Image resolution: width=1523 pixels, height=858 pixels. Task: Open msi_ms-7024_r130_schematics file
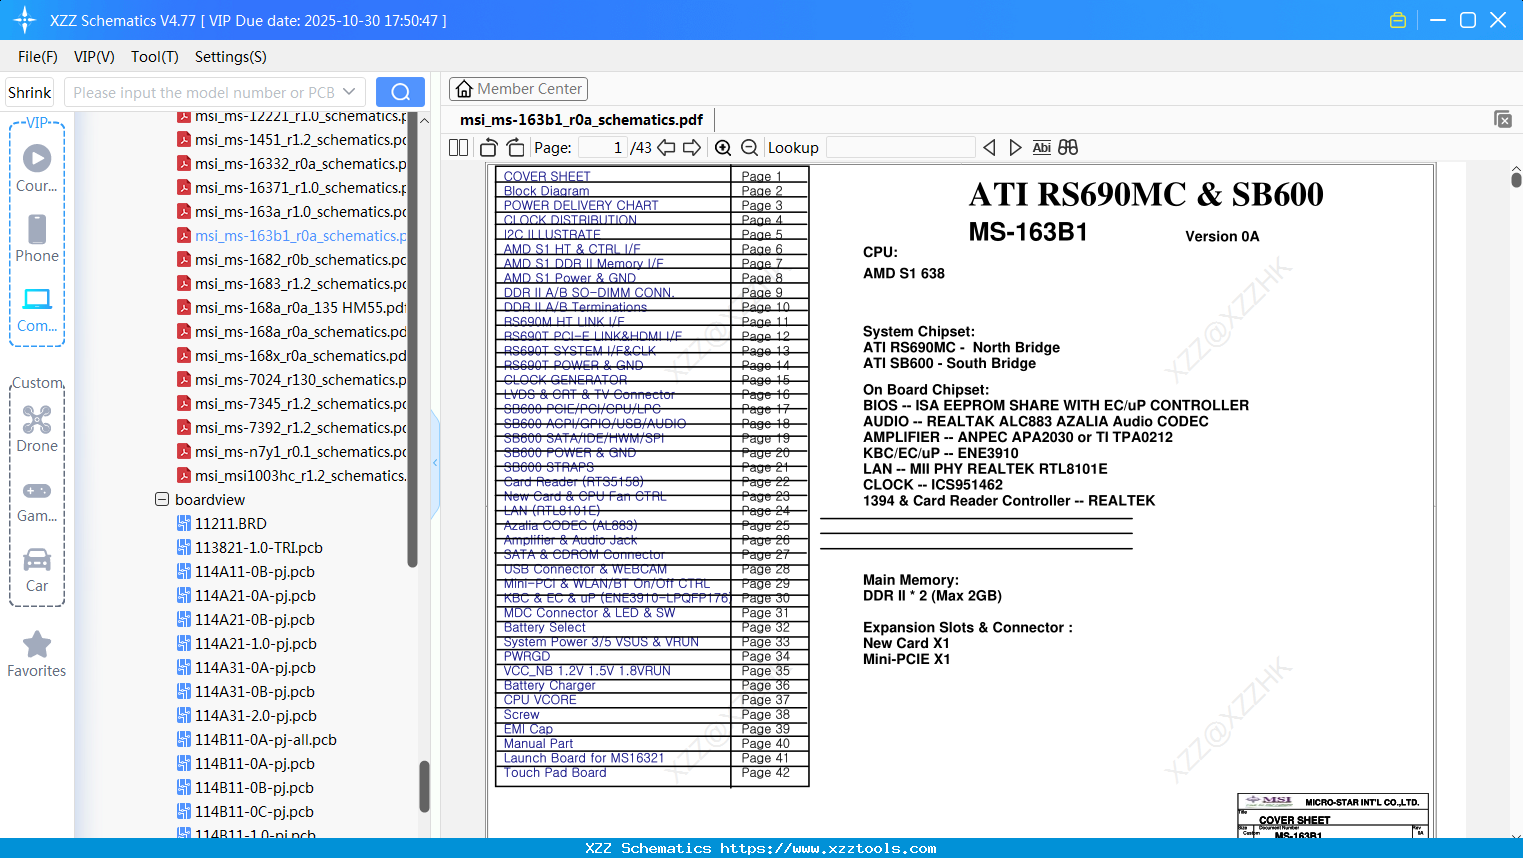tap(300, 380)
